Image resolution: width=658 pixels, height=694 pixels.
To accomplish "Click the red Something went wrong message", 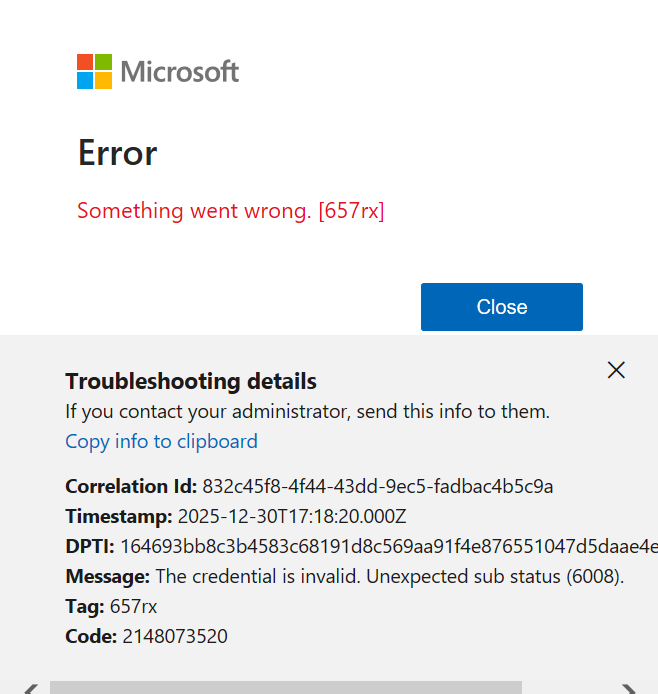I will (231, 211).
